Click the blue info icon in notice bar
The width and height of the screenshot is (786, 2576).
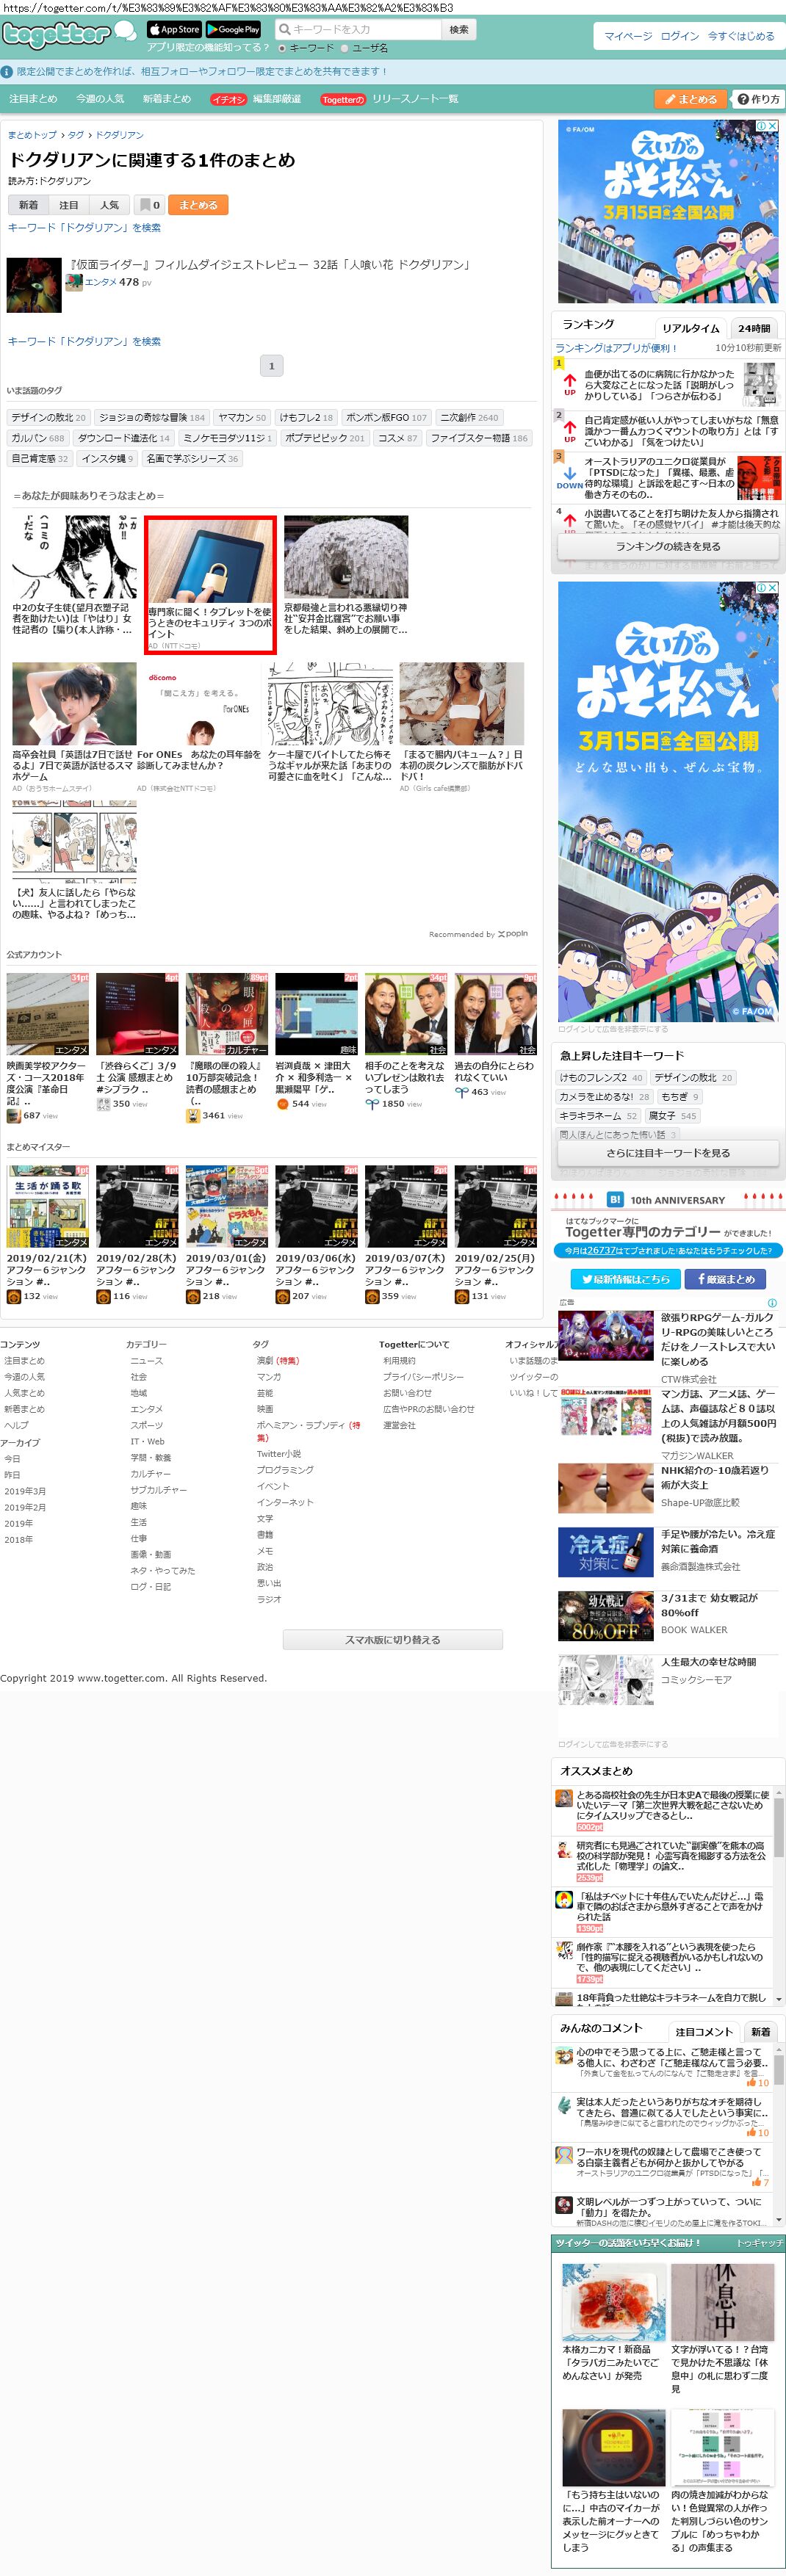[7, 72]
